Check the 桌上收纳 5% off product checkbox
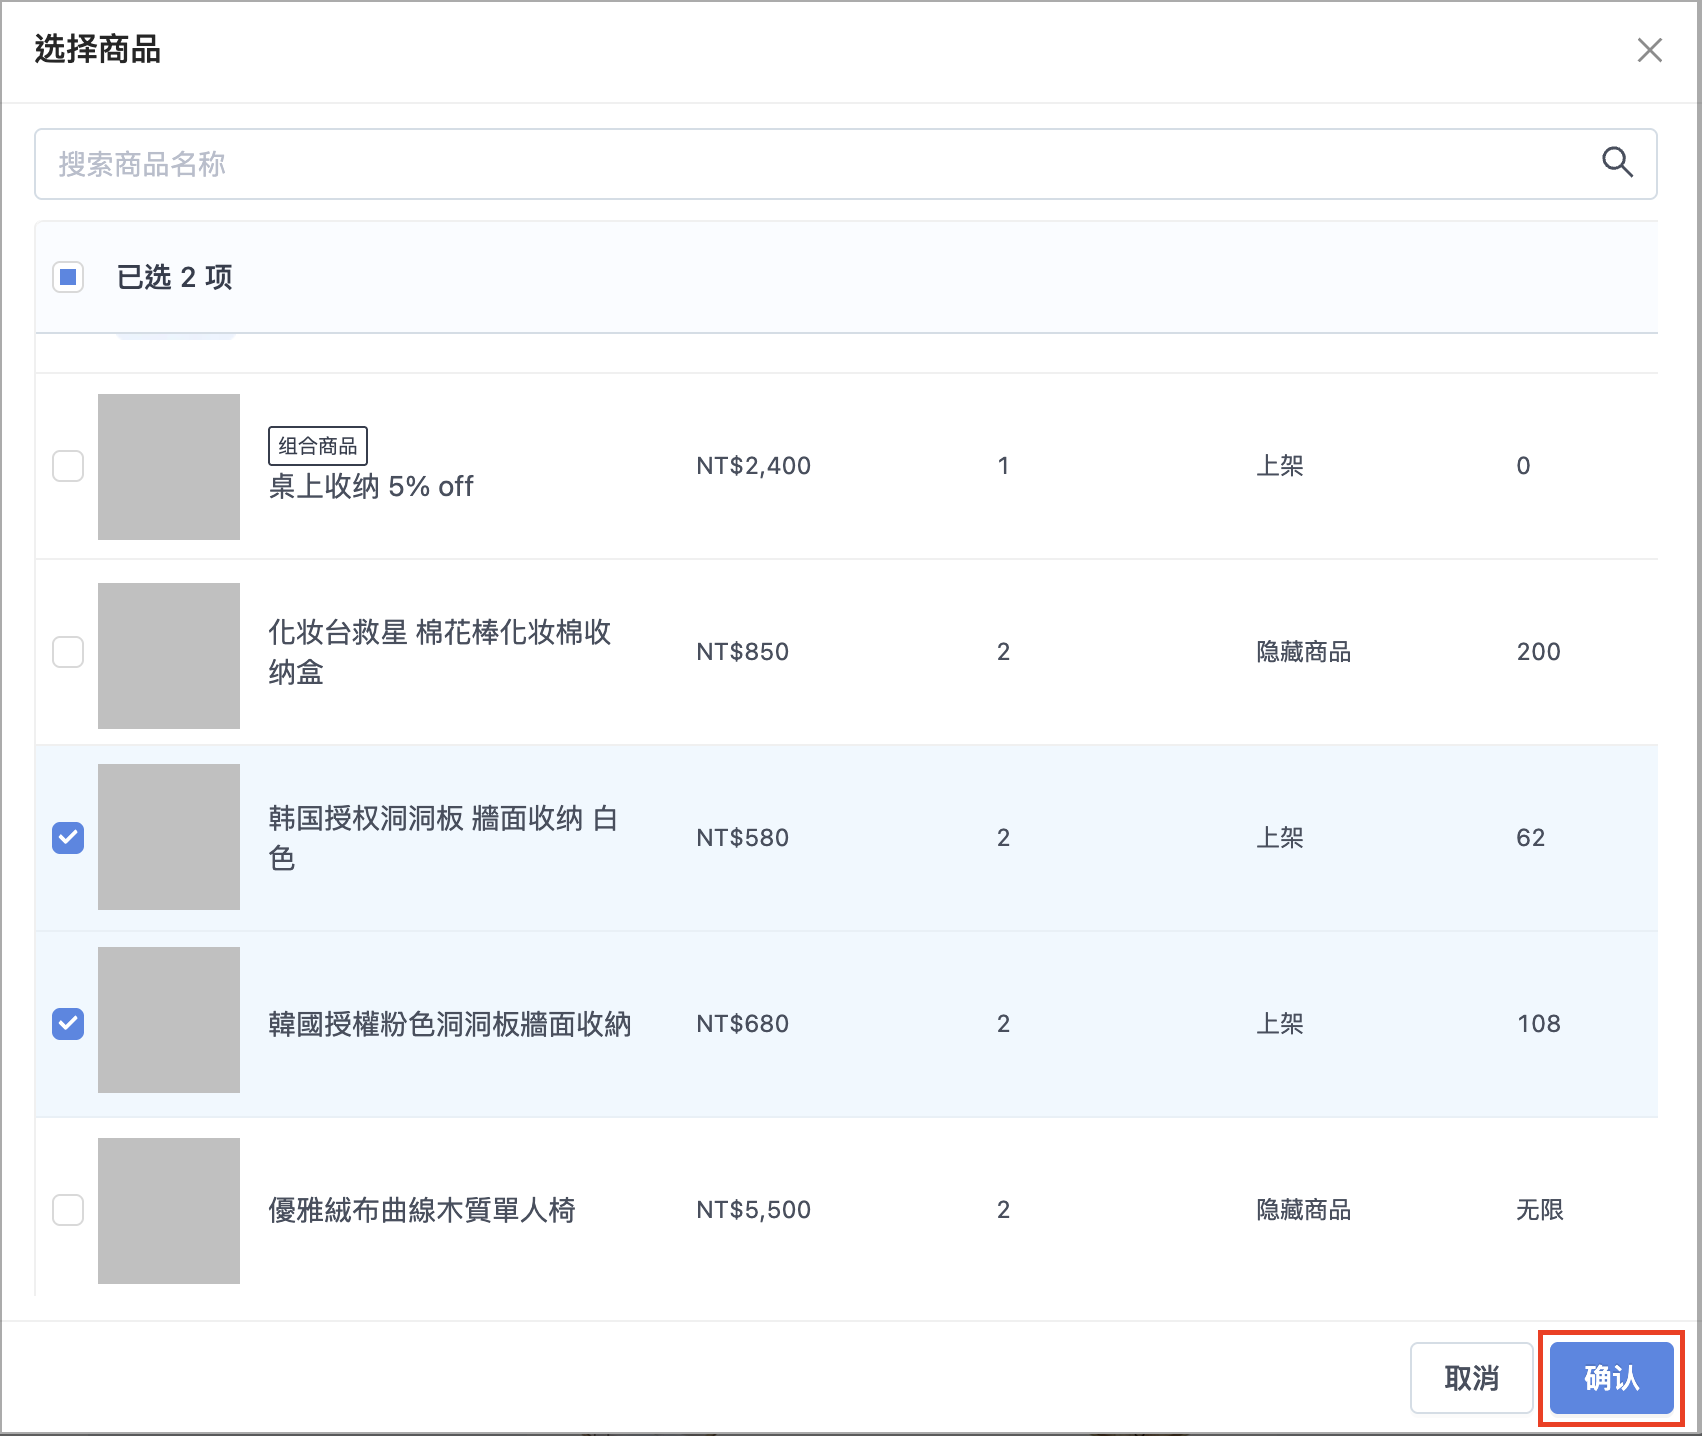 point(68,466)
